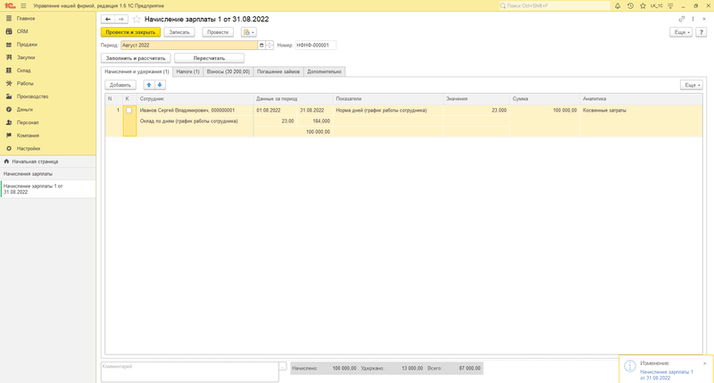Open favorites star in title bar
714x383 pixels.
click(643, 6)
